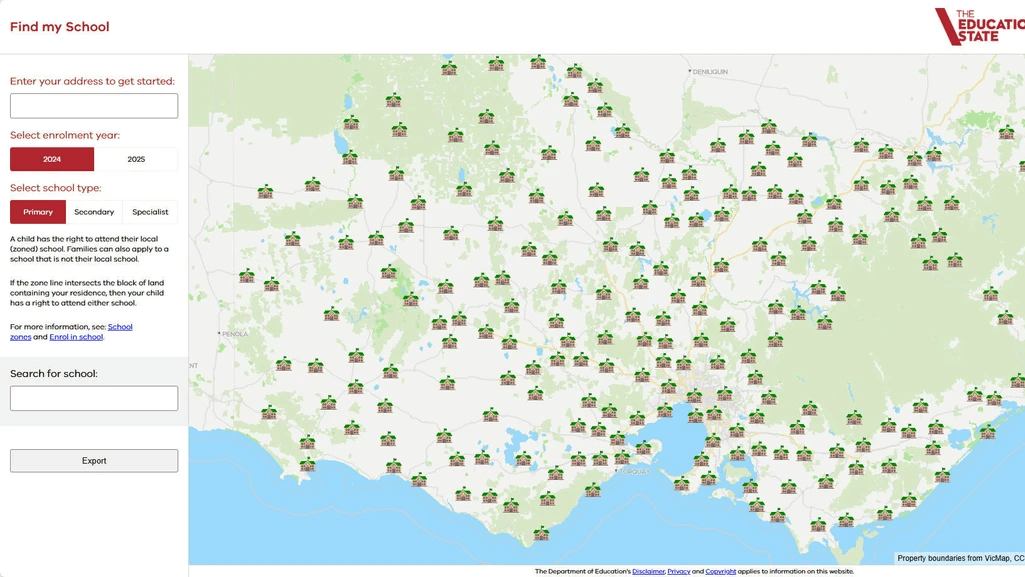Click the Search for school field

[x=93, y=397]
